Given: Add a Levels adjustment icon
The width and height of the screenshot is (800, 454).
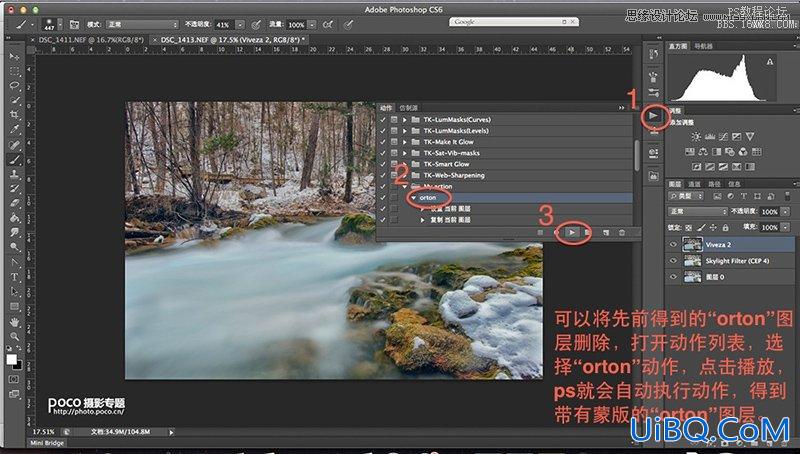Looking at the screenshot, I should point(710,137).
